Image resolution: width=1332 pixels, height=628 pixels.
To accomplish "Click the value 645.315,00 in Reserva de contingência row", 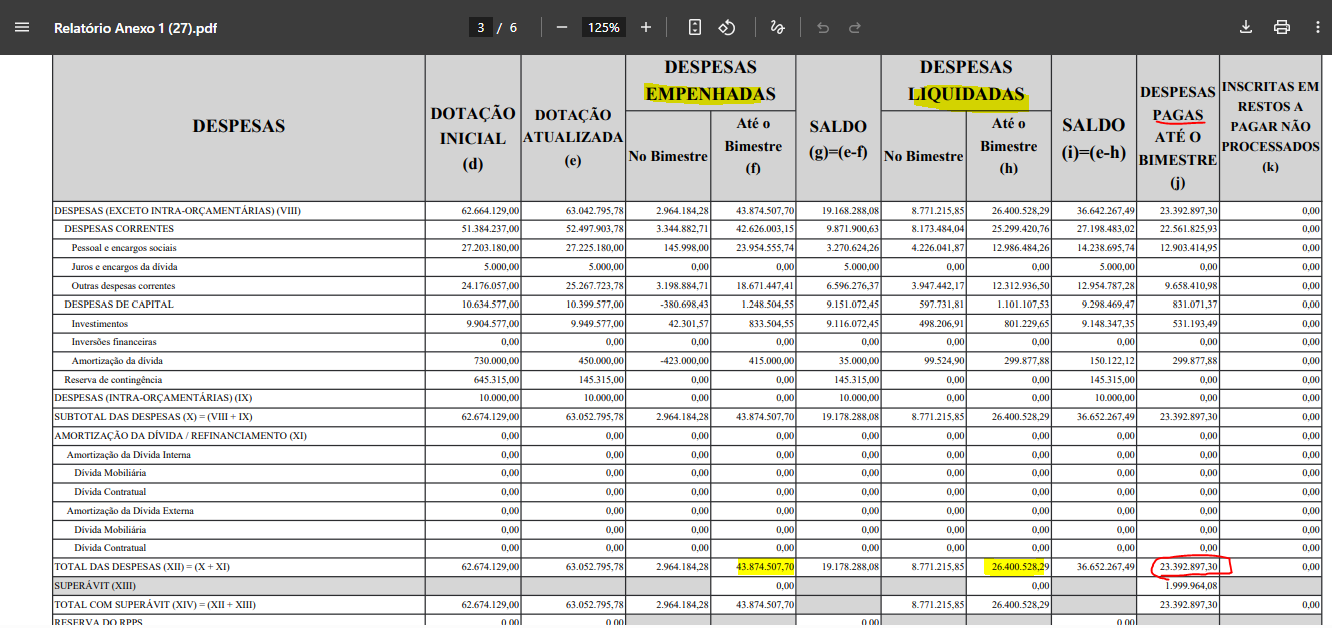I will click(x=497, y=380).
